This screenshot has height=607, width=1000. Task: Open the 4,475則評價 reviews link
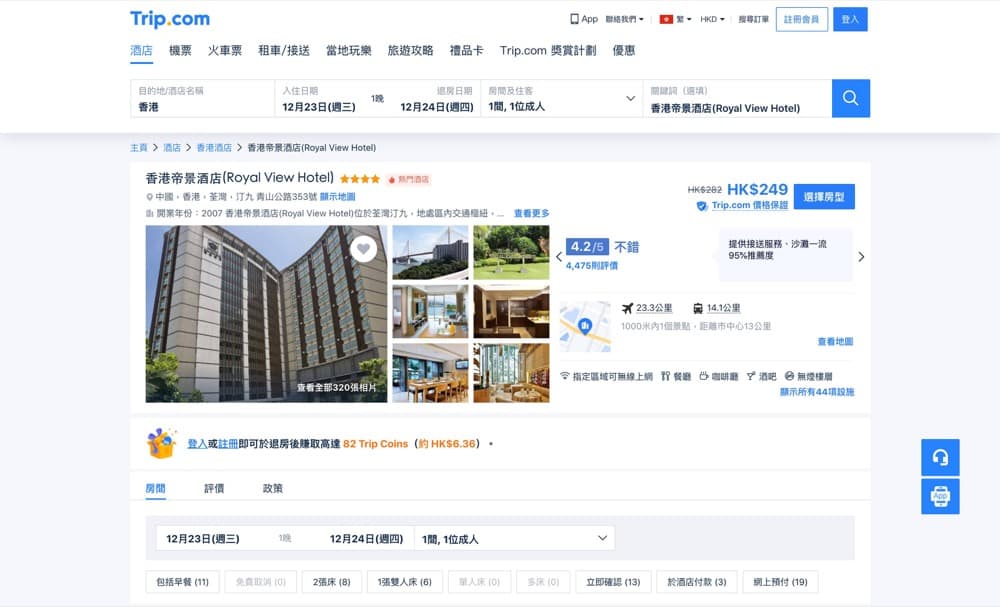(x=591, y=266)
